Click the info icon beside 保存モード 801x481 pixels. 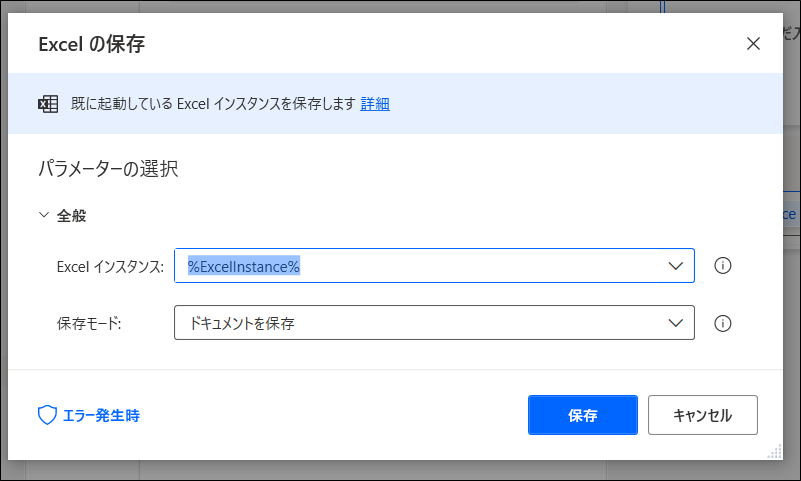(722, 323)
